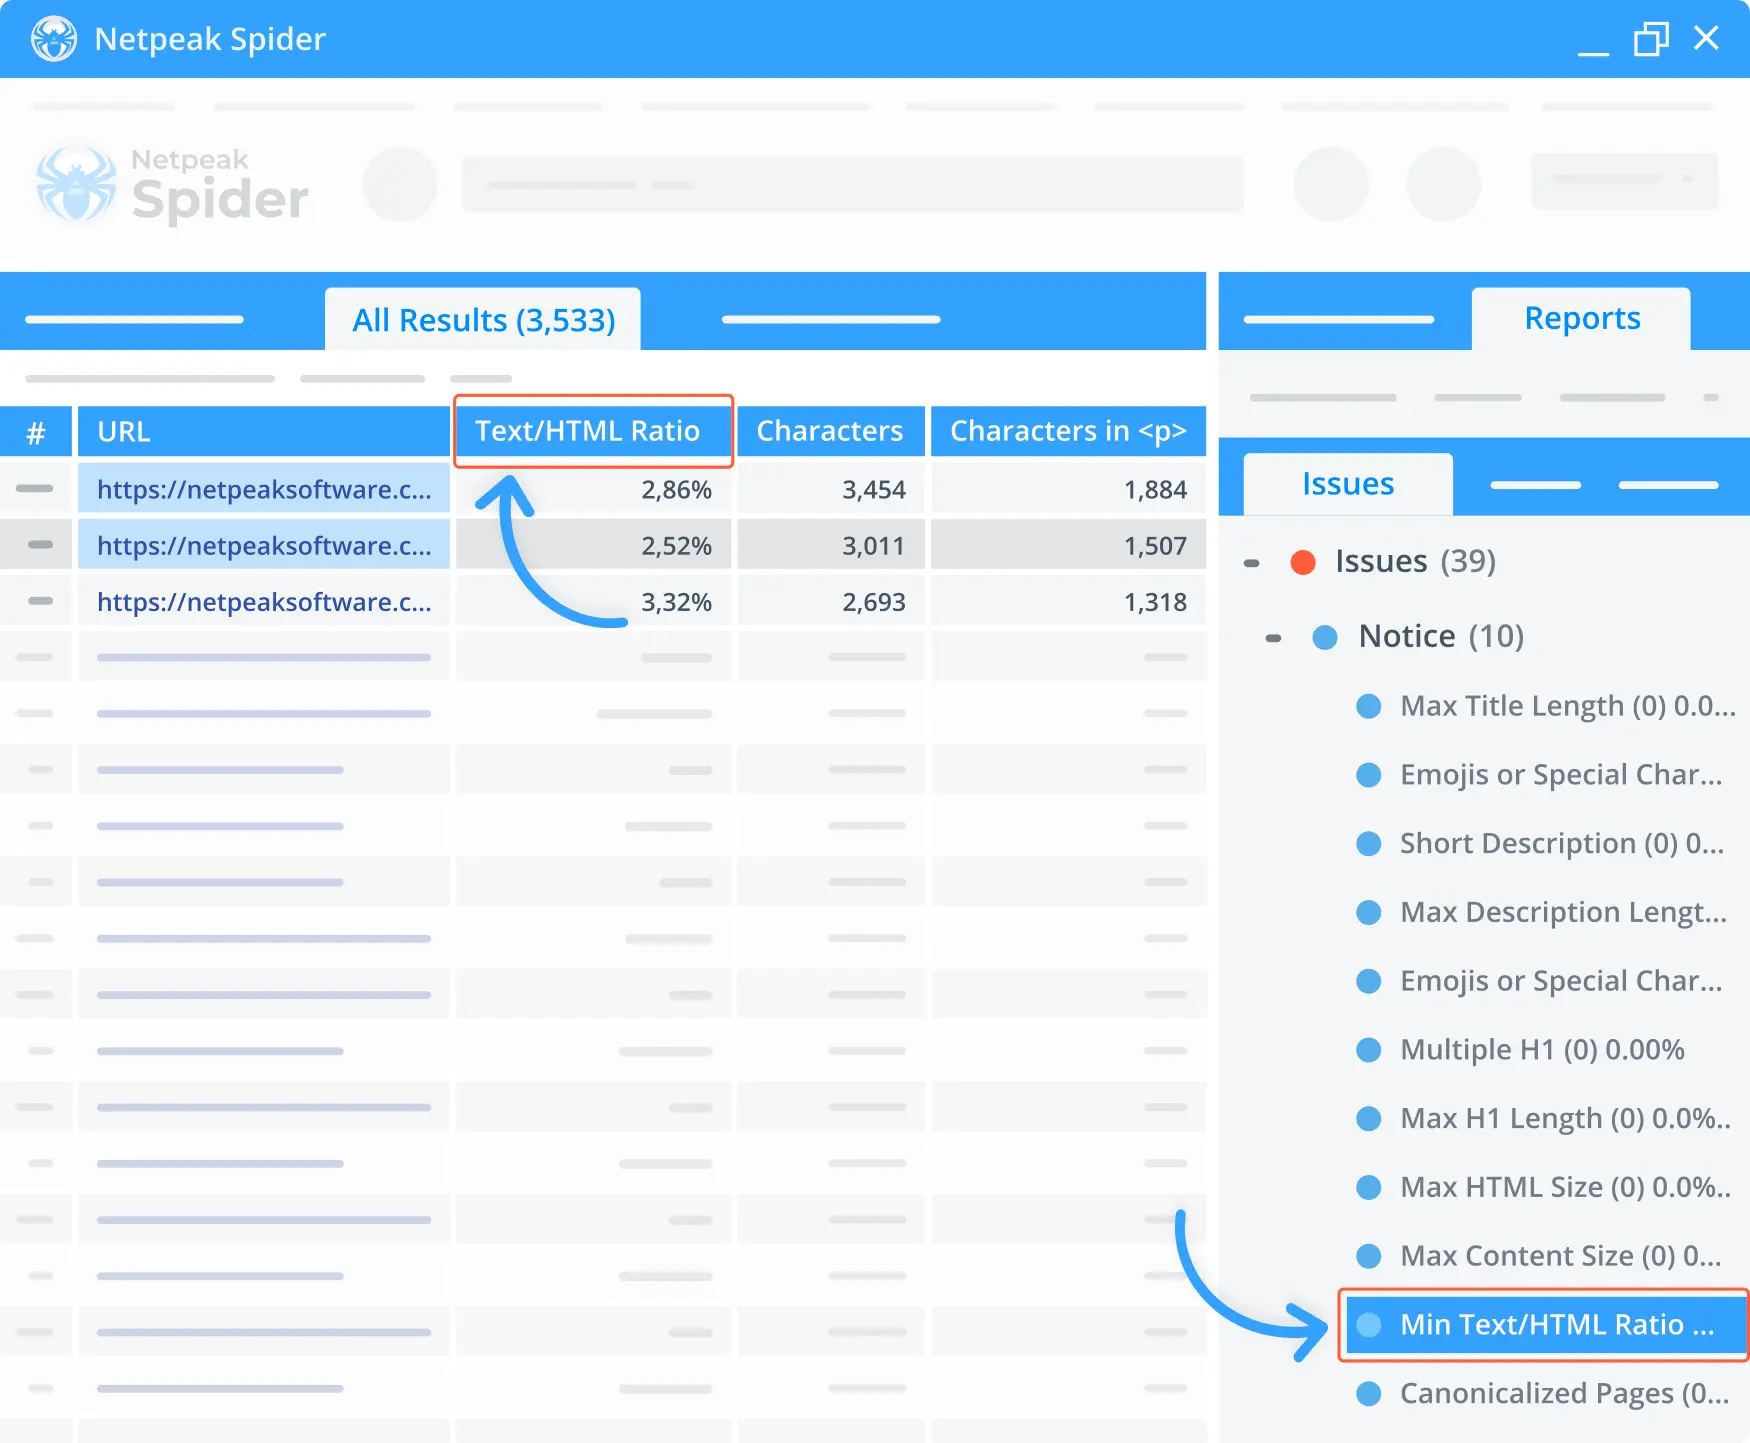The height and width of the screenshot is (1443, 1750).
Task: Click the # column header
Action: click(36, 431)
